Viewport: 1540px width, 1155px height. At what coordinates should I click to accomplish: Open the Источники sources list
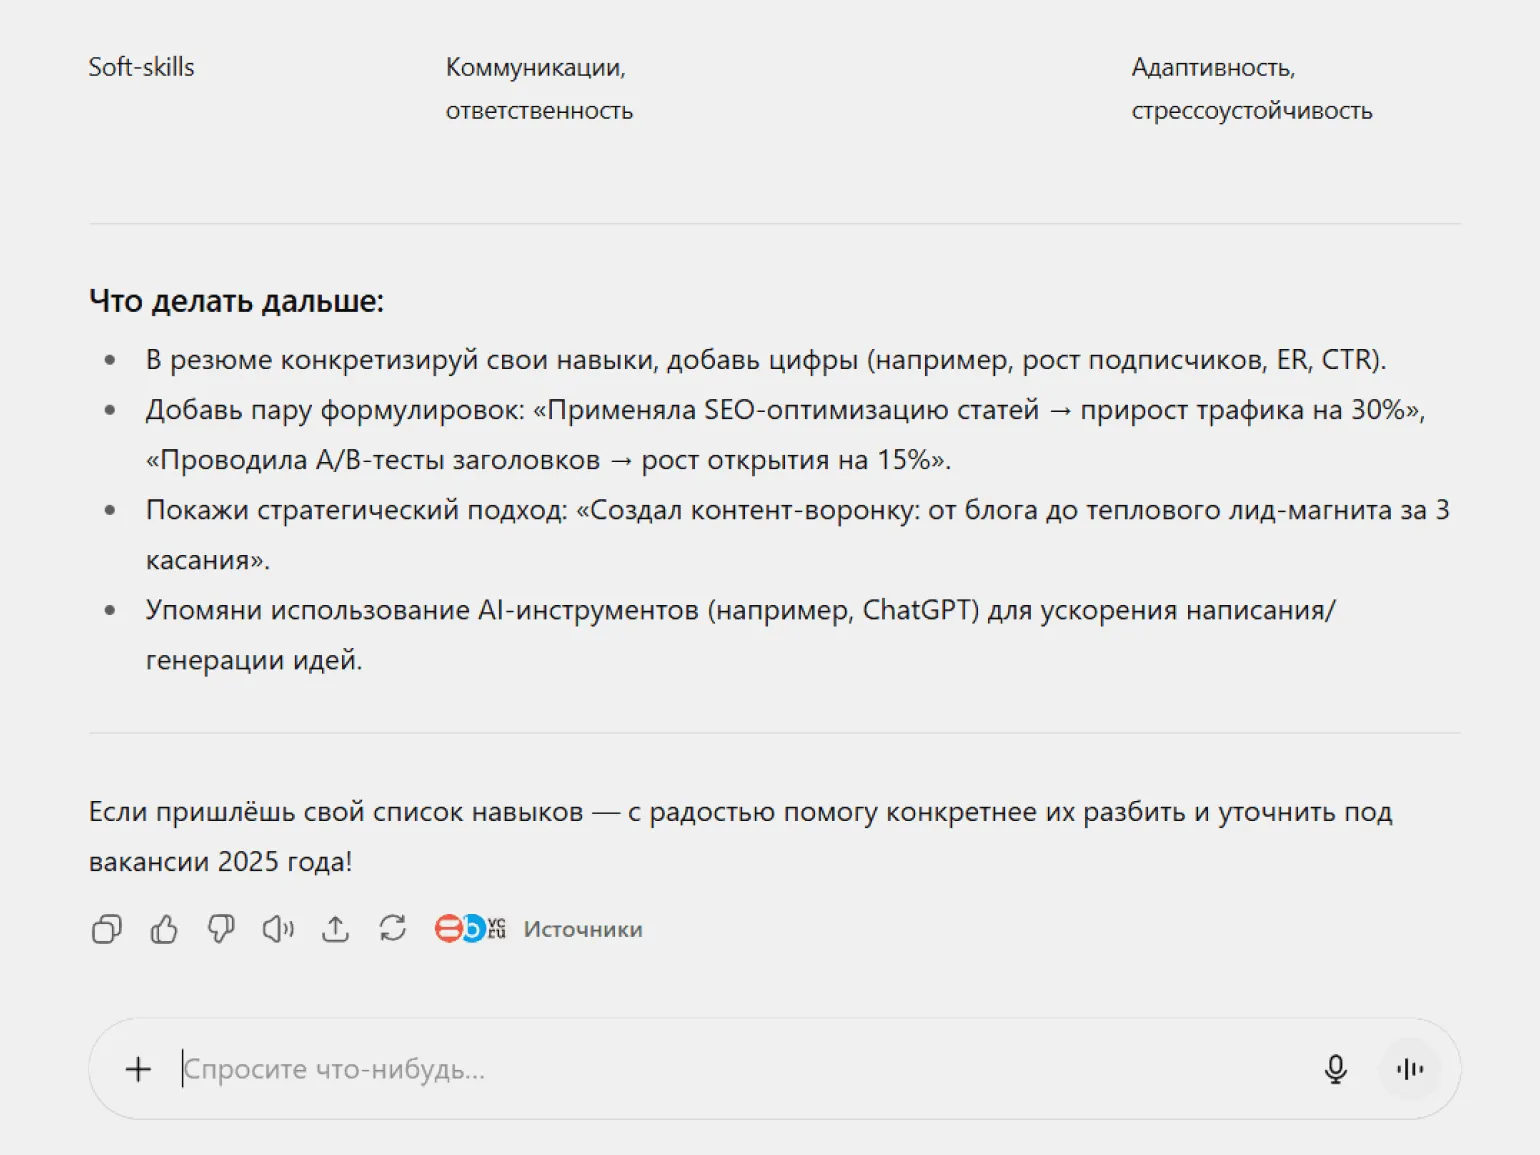pyautogui.click(x=582, y=929)
